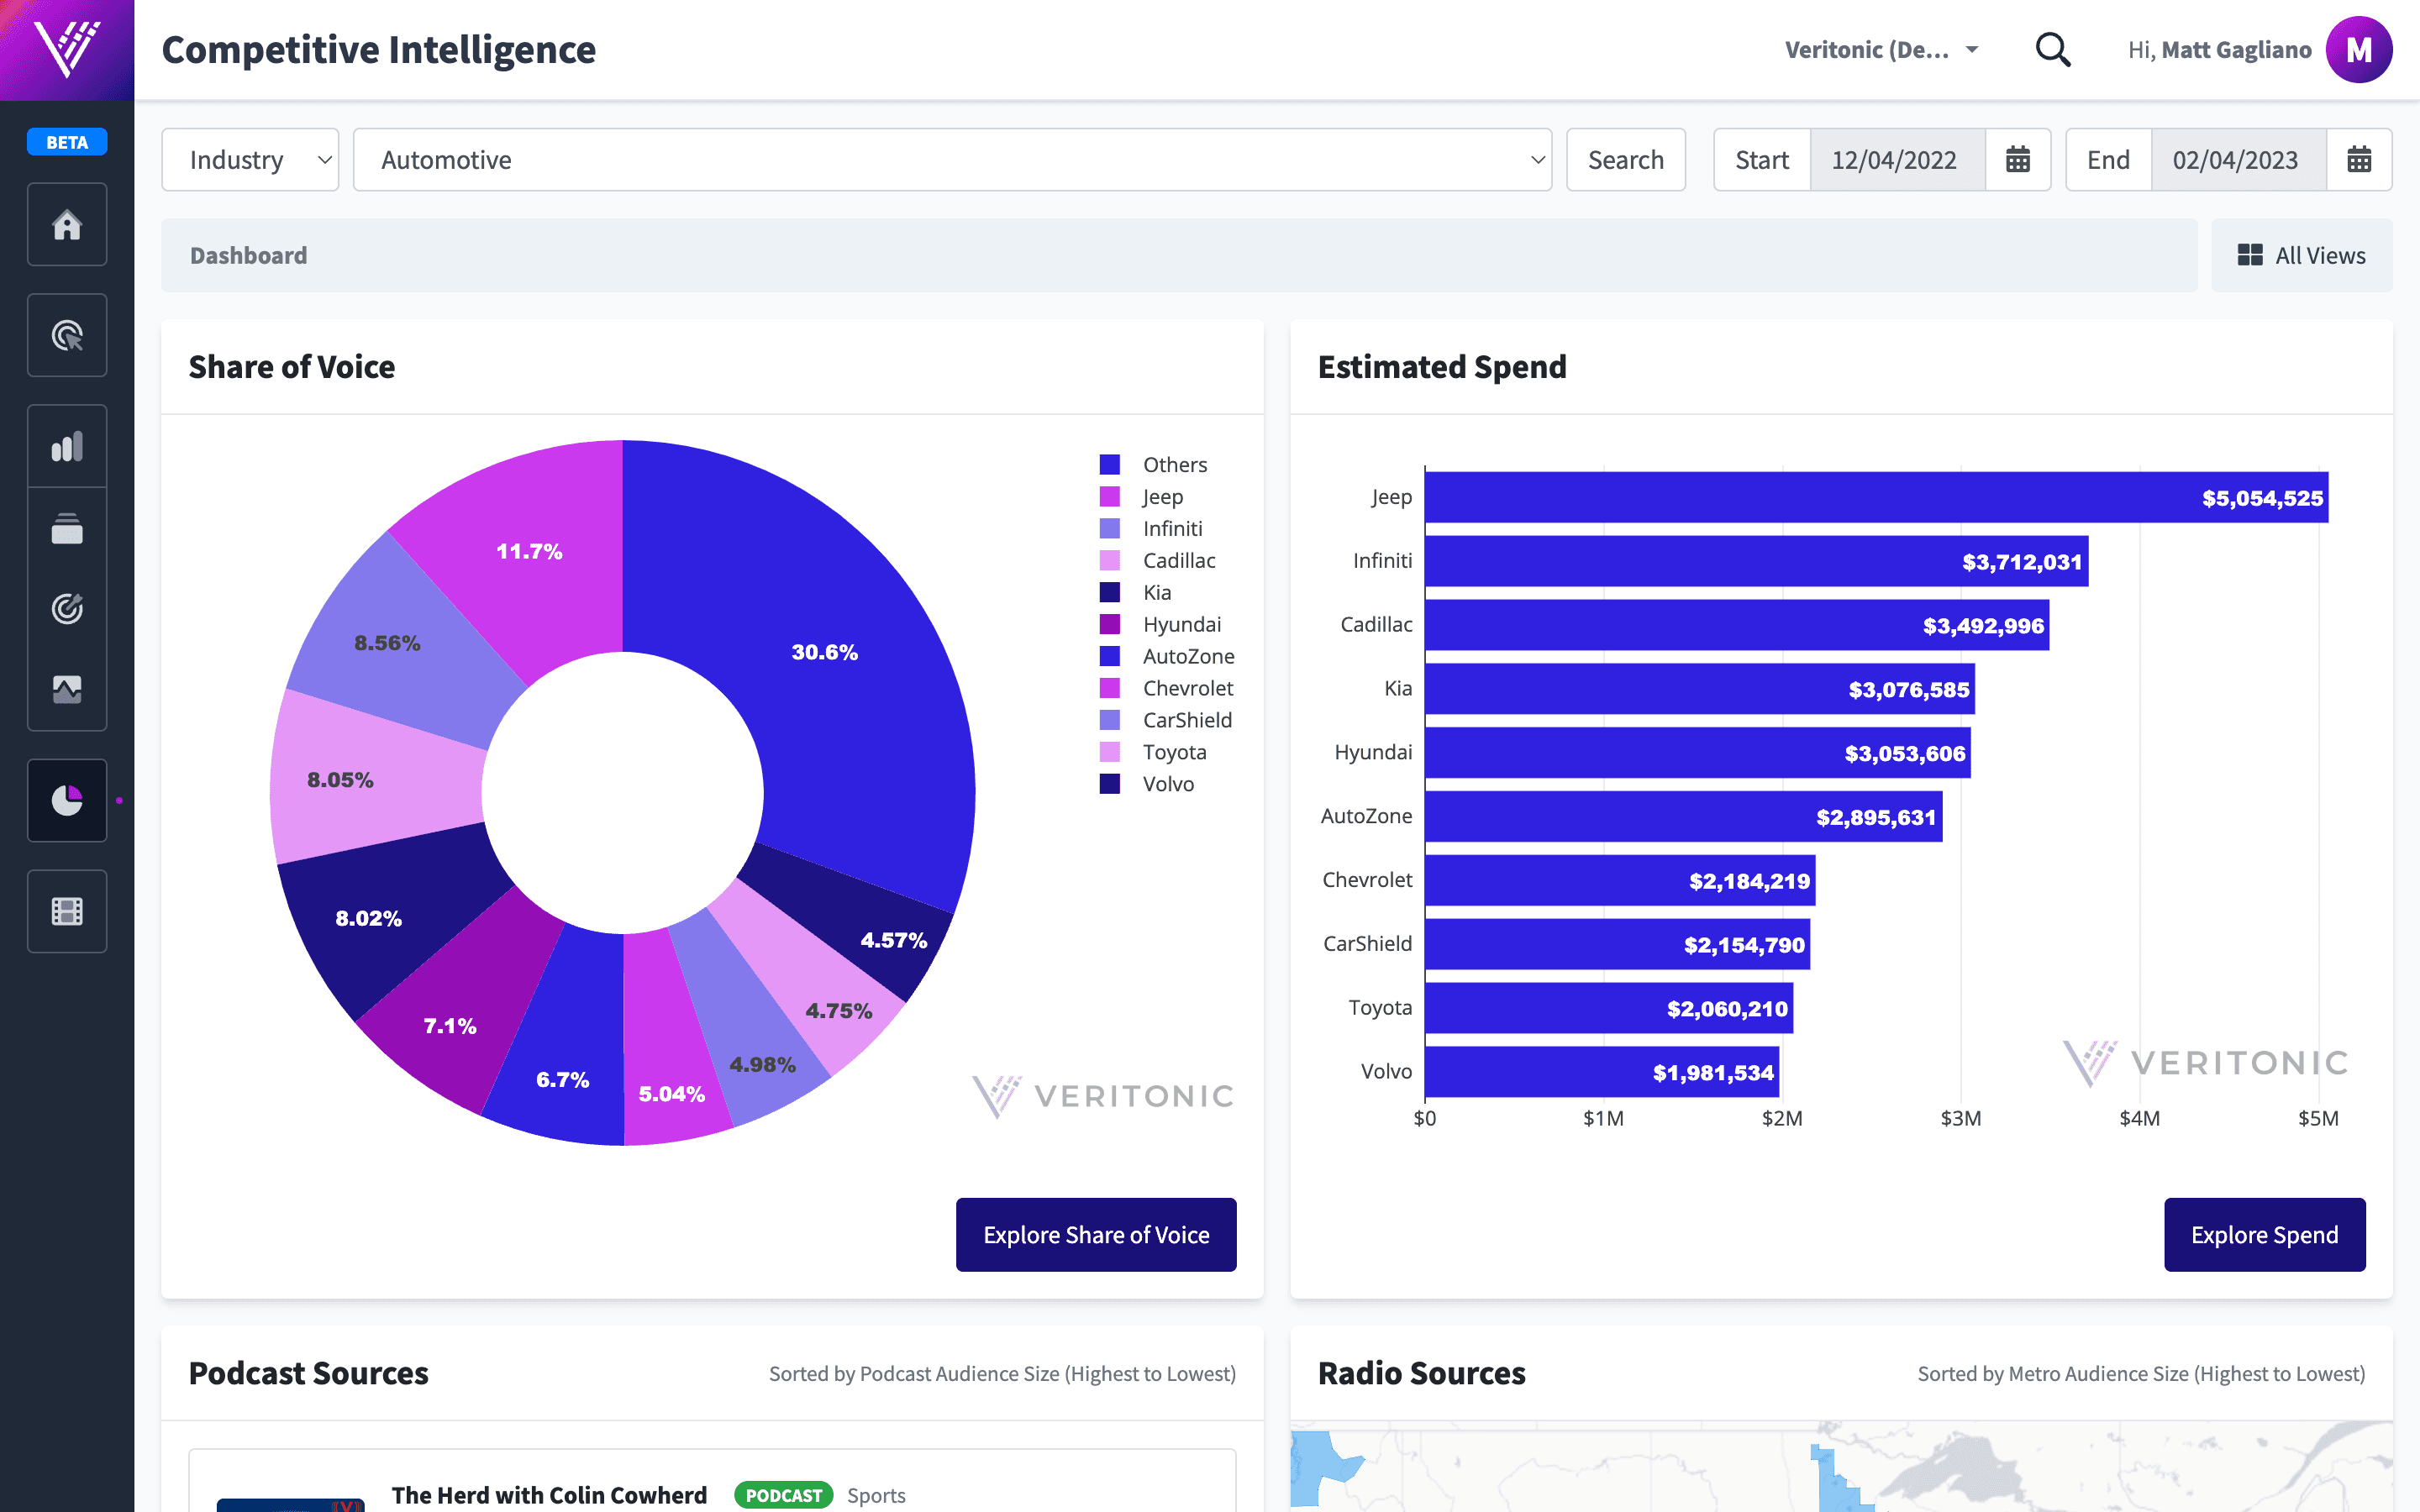Open the target cursor sidebar icon
Viewport: 2420px width, 1512px height.
67,335
